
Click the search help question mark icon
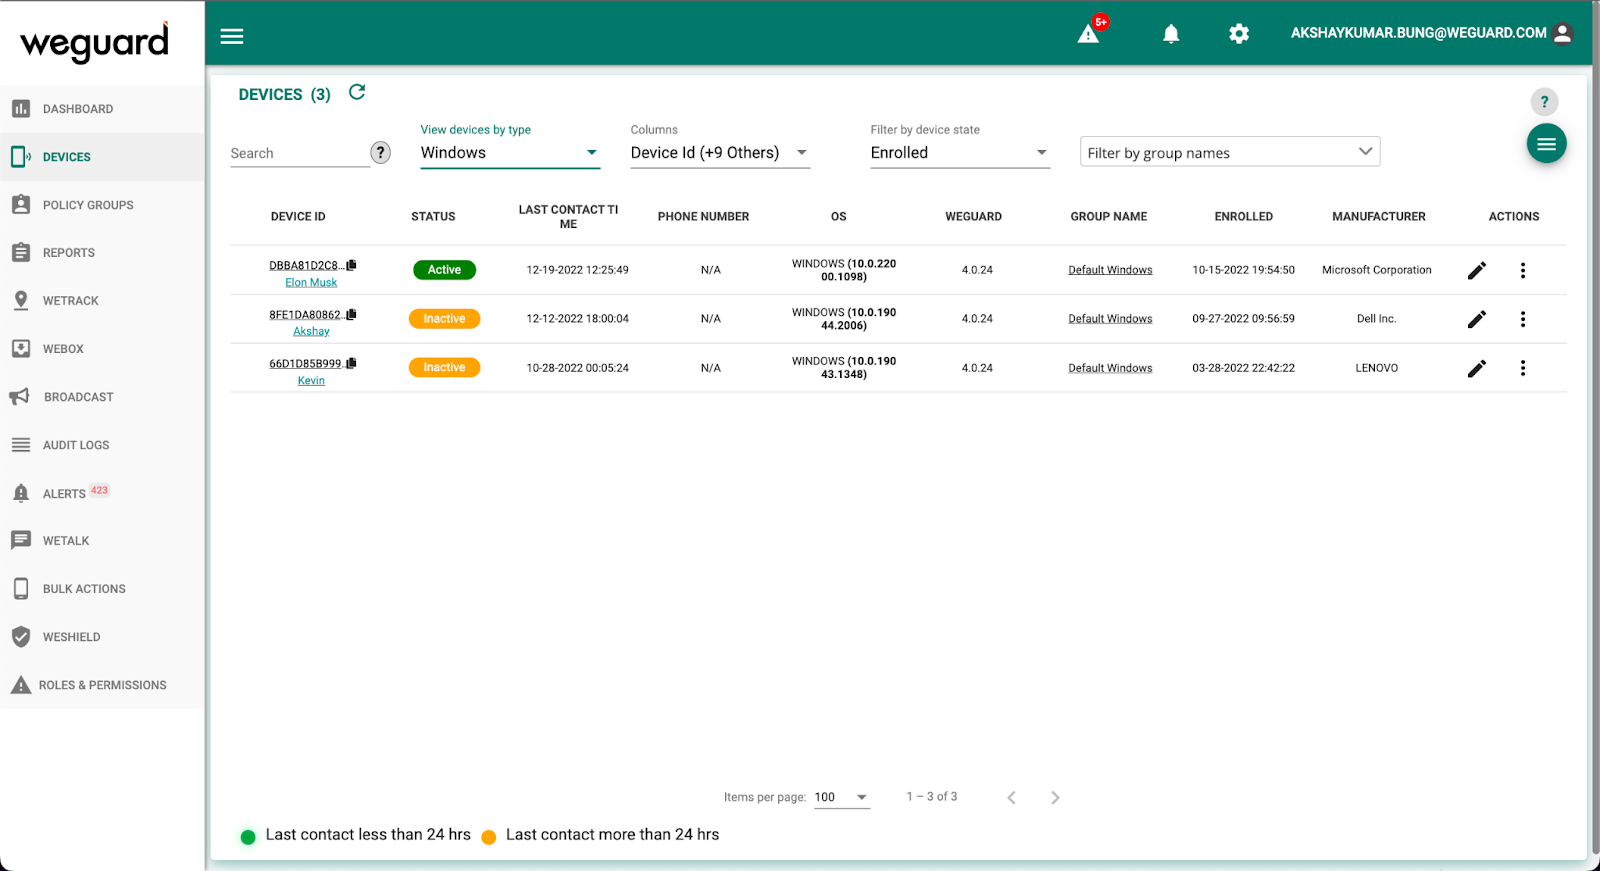pyautogui.click(x=381, y=152)
